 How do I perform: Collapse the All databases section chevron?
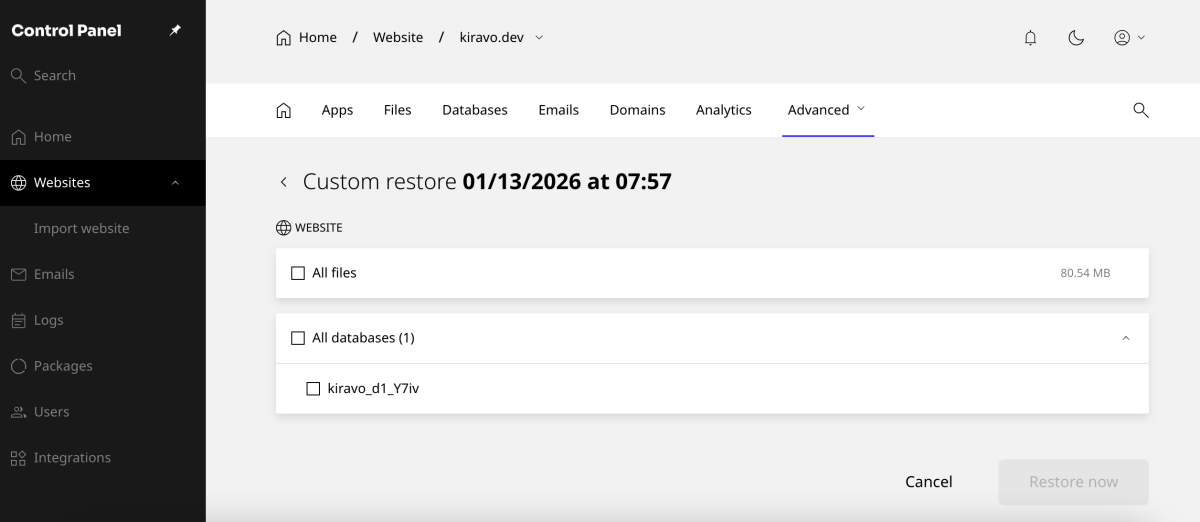[1125, 338]
